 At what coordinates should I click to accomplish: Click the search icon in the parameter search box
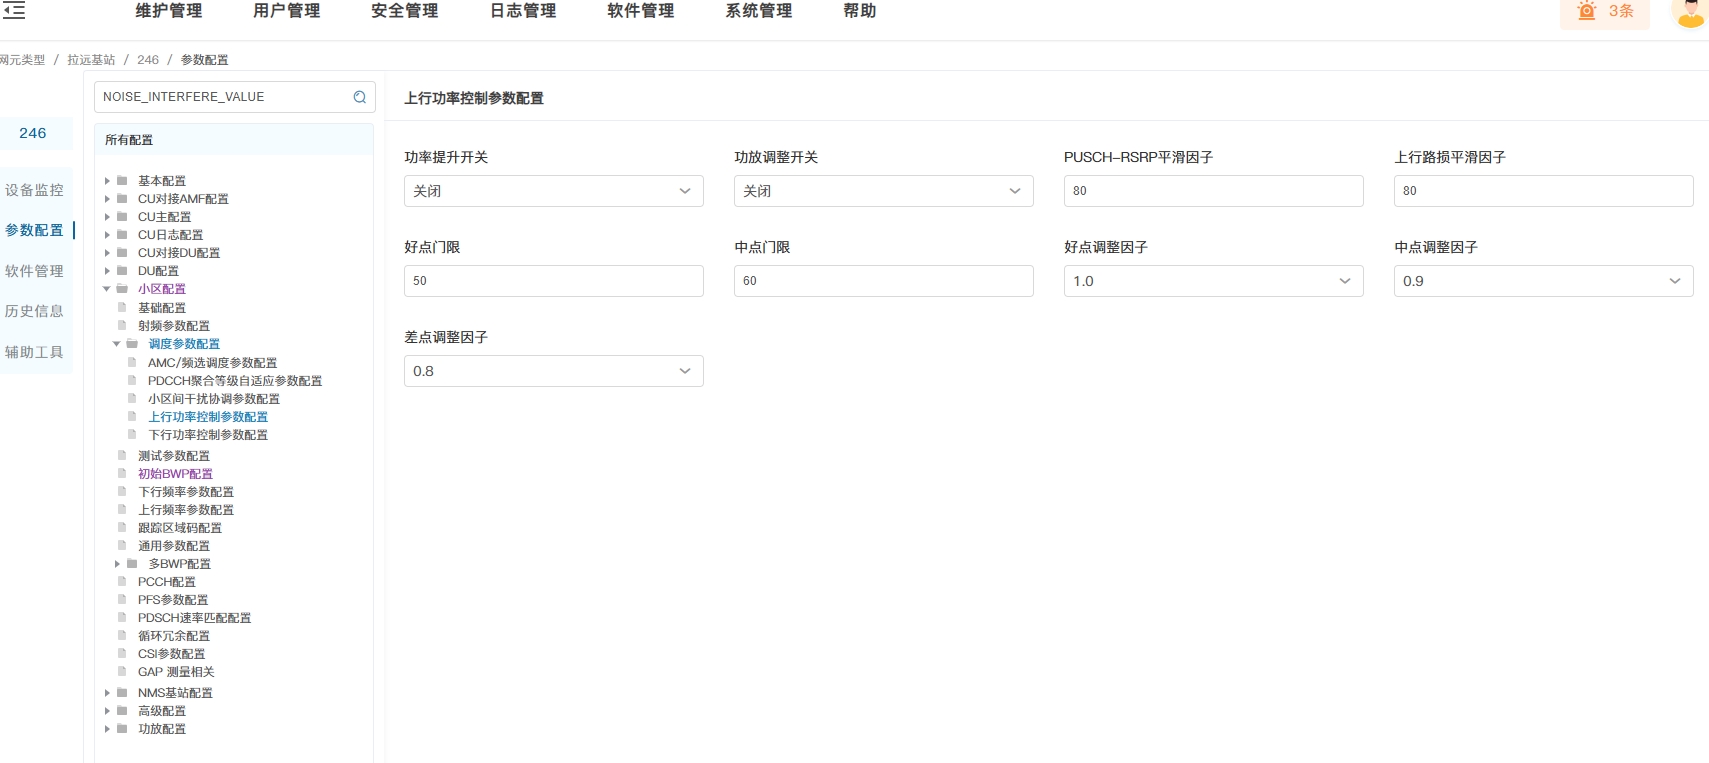pyautogui.click(x=360, y=97)
